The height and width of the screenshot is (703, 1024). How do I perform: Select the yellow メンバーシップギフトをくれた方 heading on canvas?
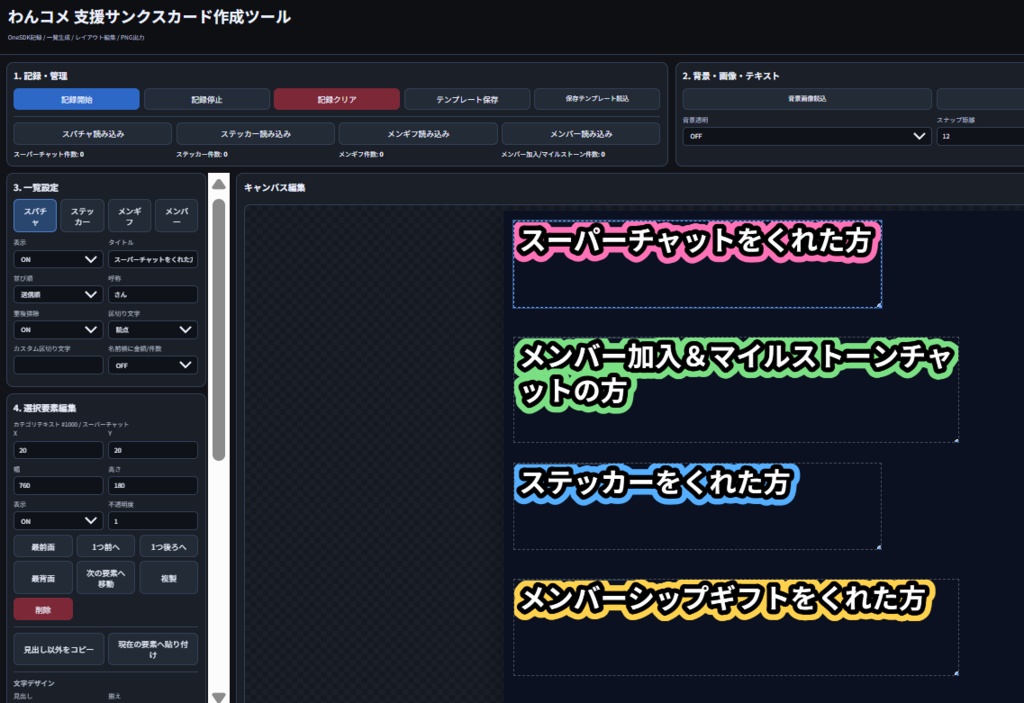point(724,599)
